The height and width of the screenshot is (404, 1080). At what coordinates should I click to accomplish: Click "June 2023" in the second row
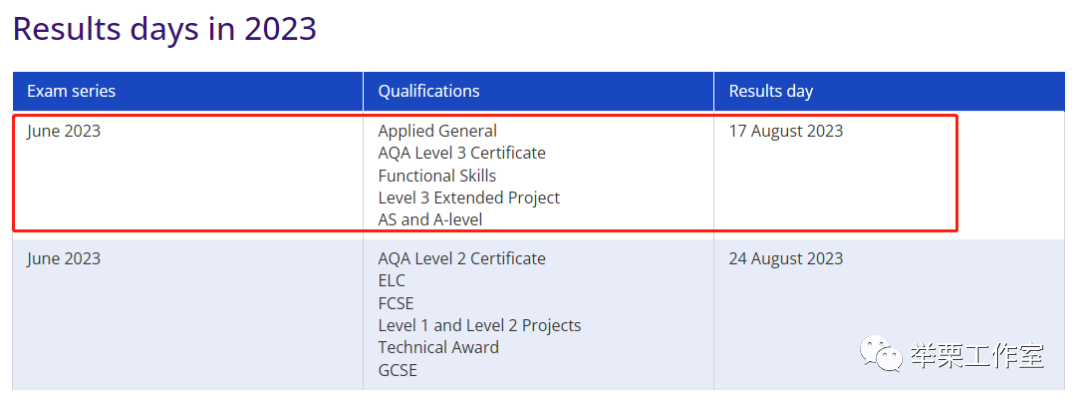(x=63, y=259)
